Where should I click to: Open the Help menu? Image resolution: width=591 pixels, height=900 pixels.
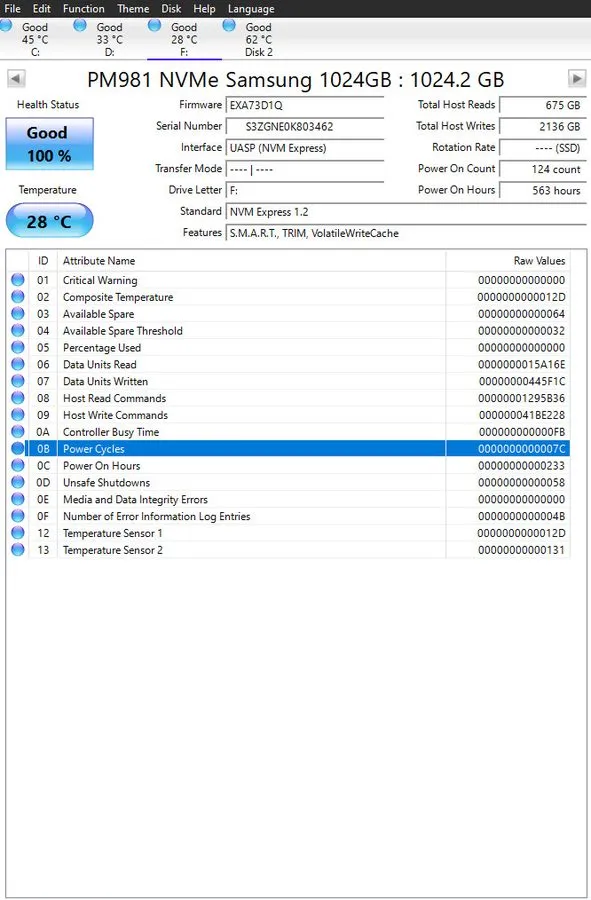[204, 9]
